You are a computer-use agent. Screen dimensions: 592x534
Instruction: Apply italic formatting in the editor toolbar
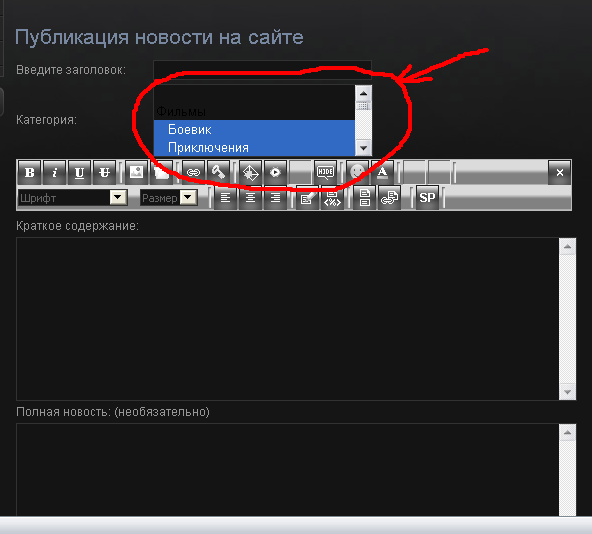(54, 172)
